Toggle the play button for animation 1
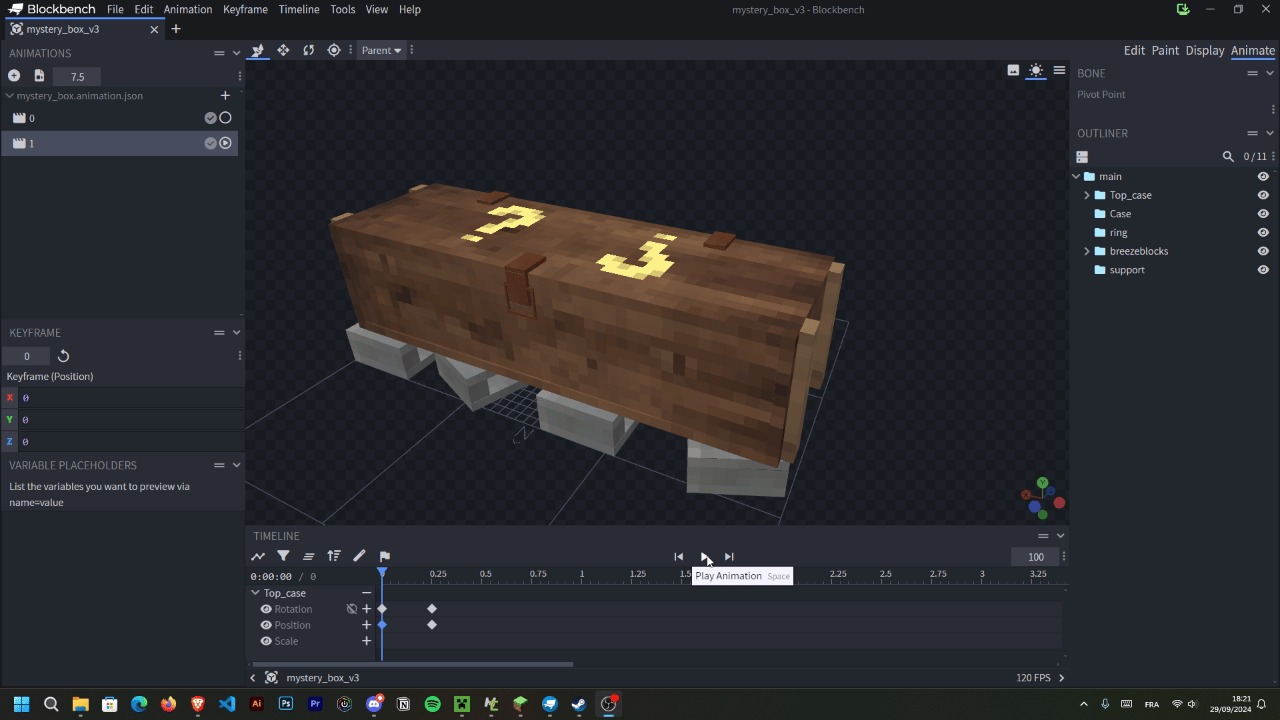 225,143
